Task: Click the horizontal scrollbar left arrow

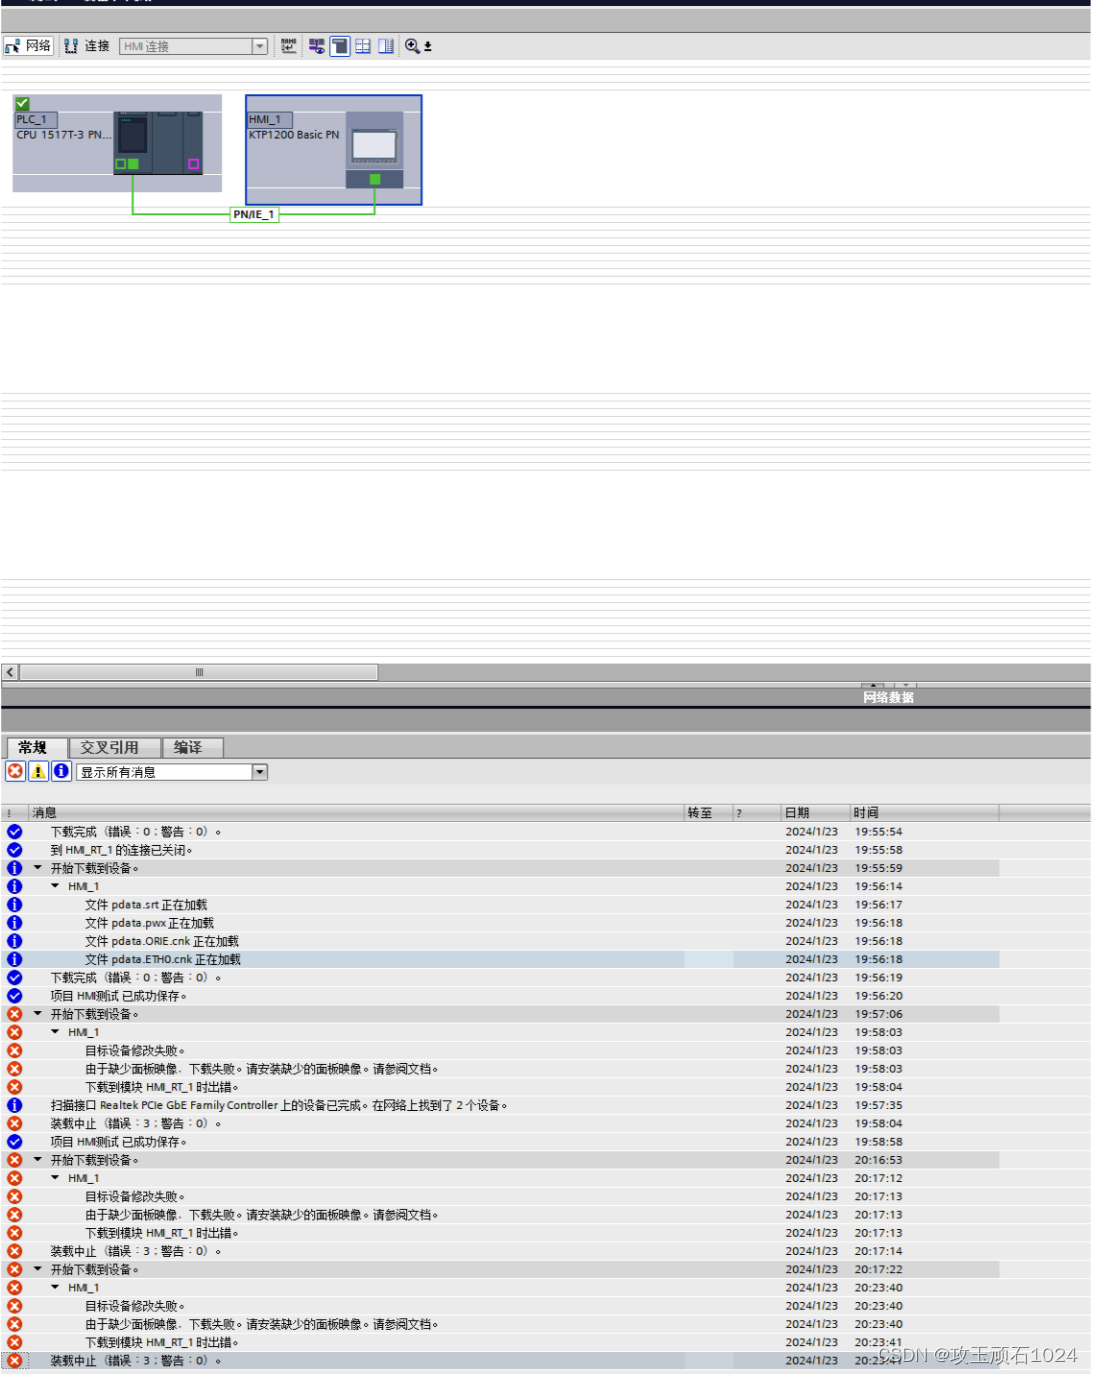Action: (x=10, y=672)
